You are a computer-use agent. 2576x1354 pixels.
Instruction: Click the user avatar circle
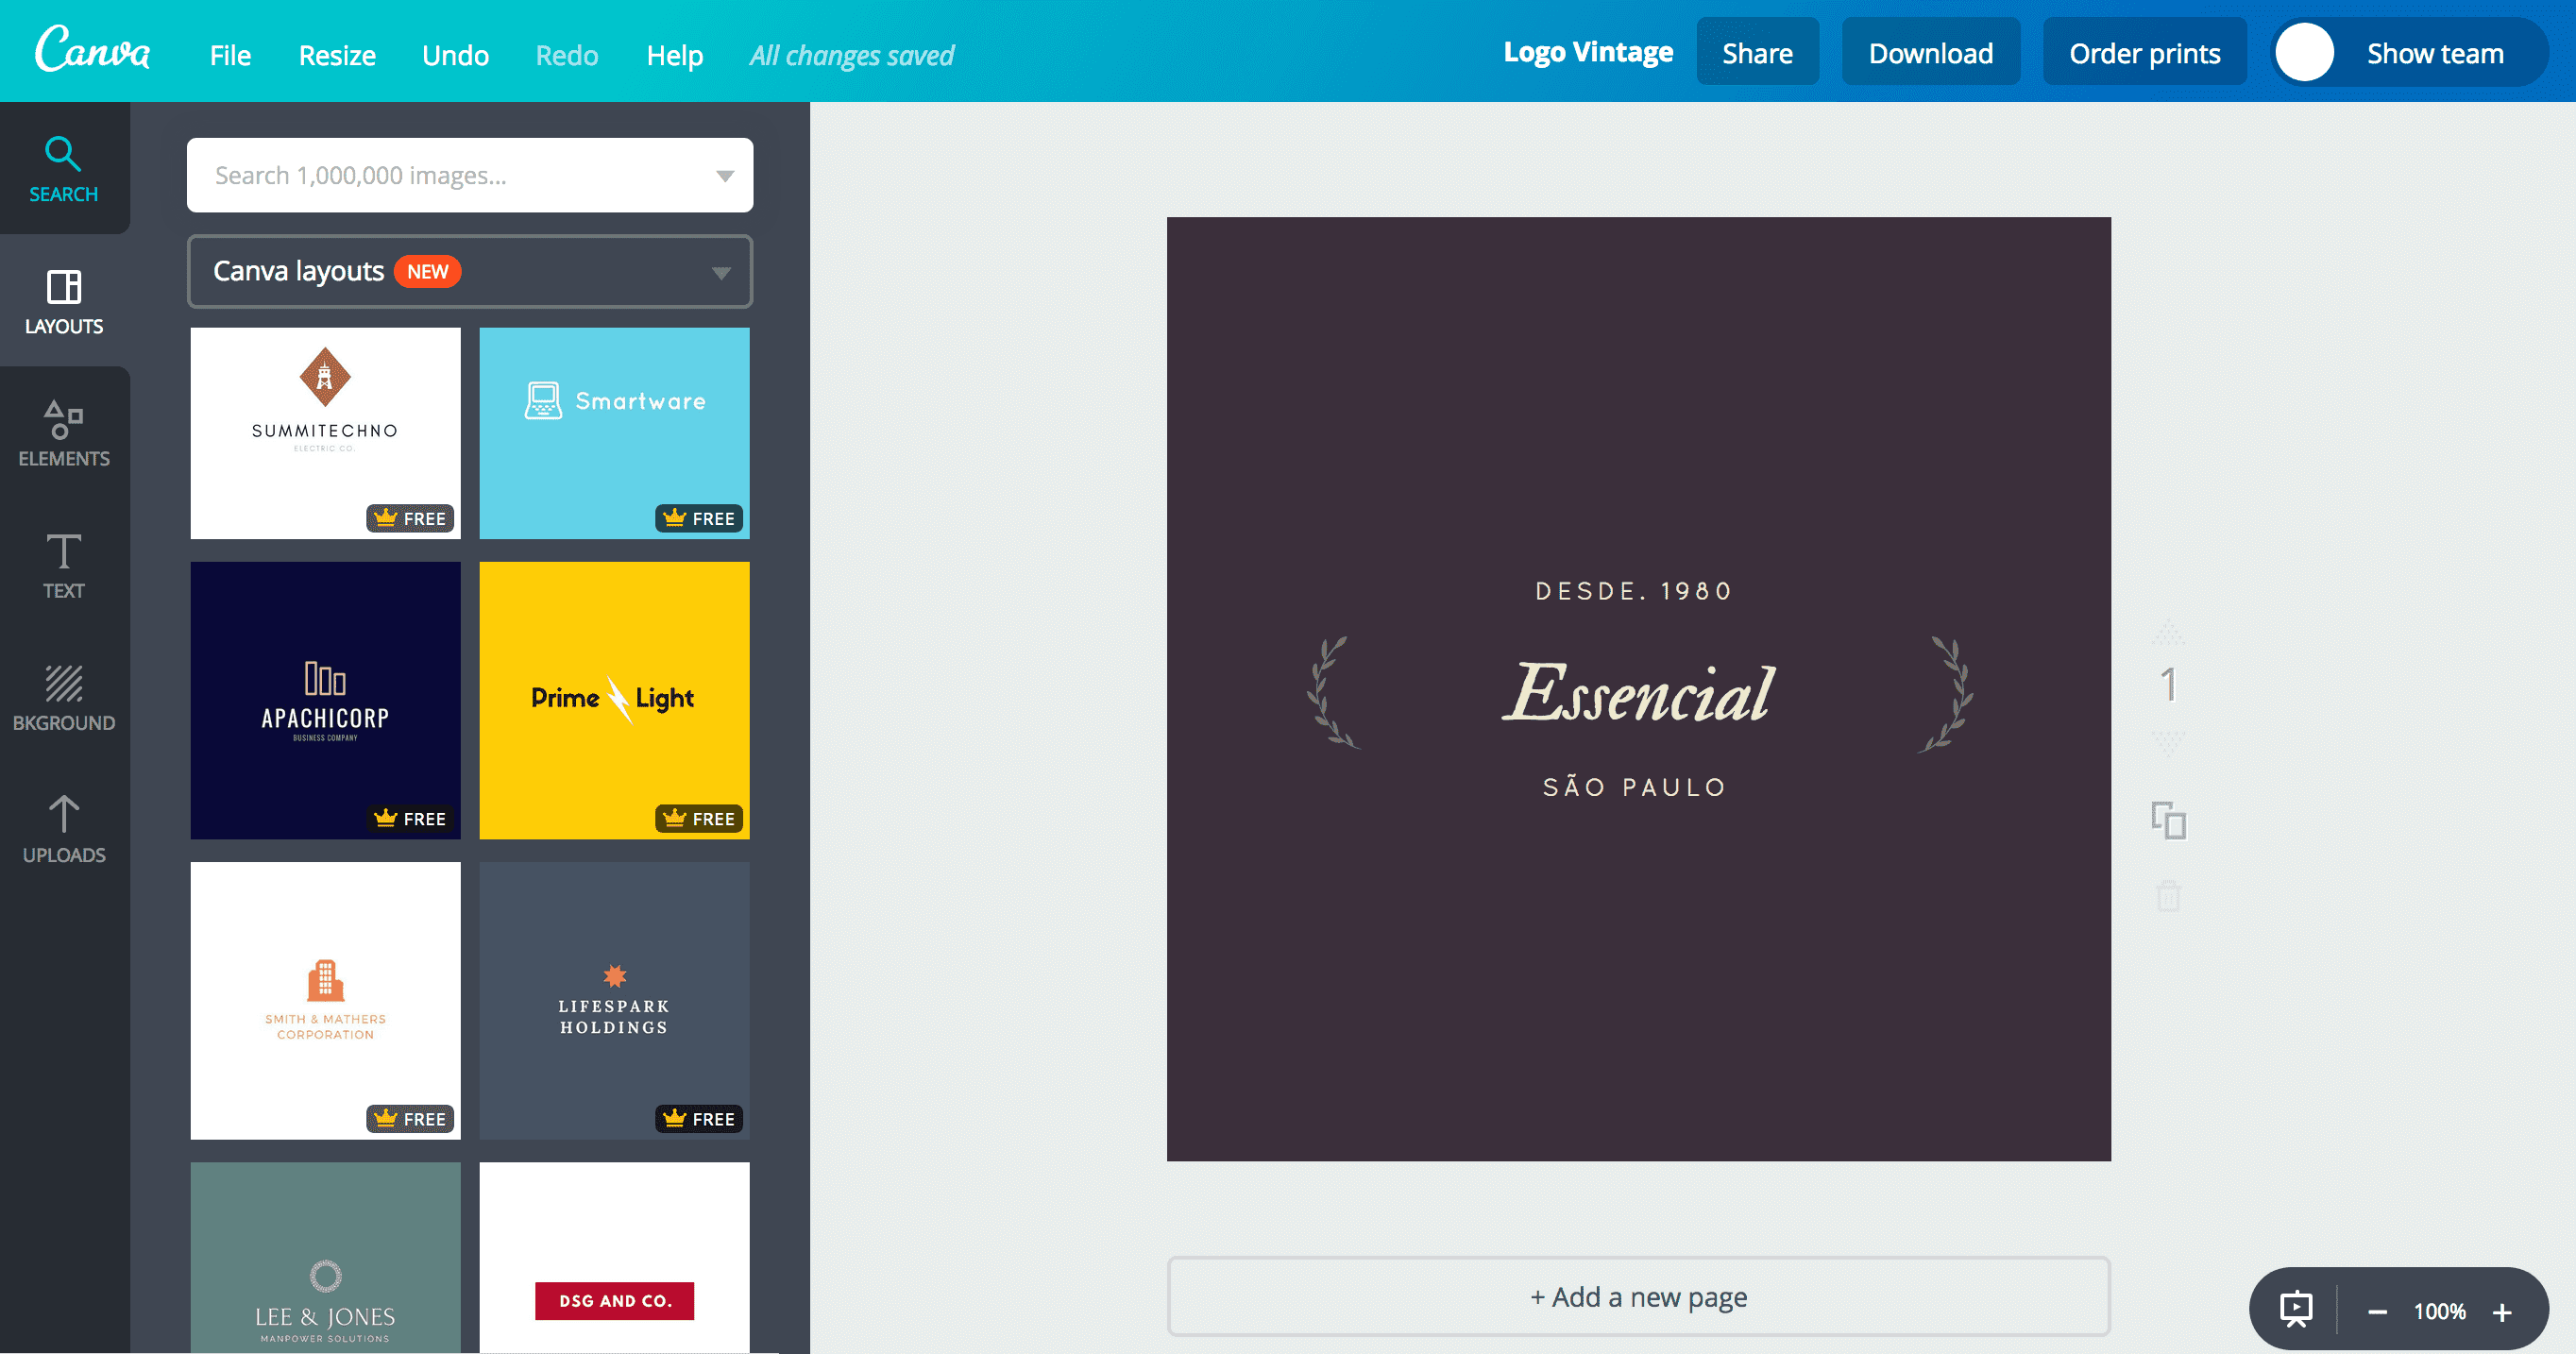tap(2304, 53)
